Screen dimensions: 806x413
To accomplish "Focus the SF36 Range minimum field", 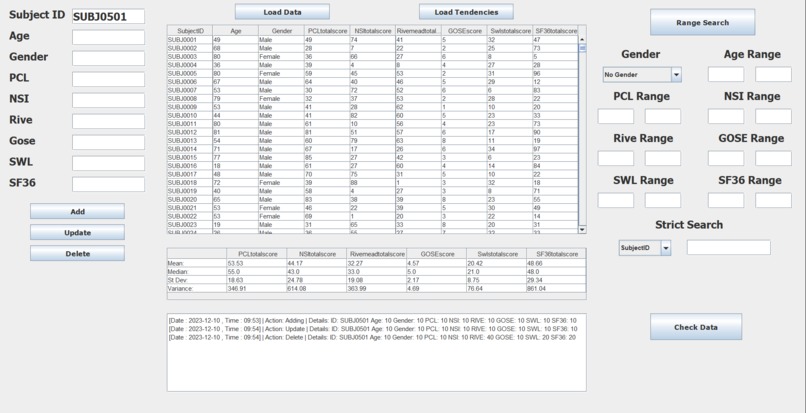I will click(x=726, y=201).
